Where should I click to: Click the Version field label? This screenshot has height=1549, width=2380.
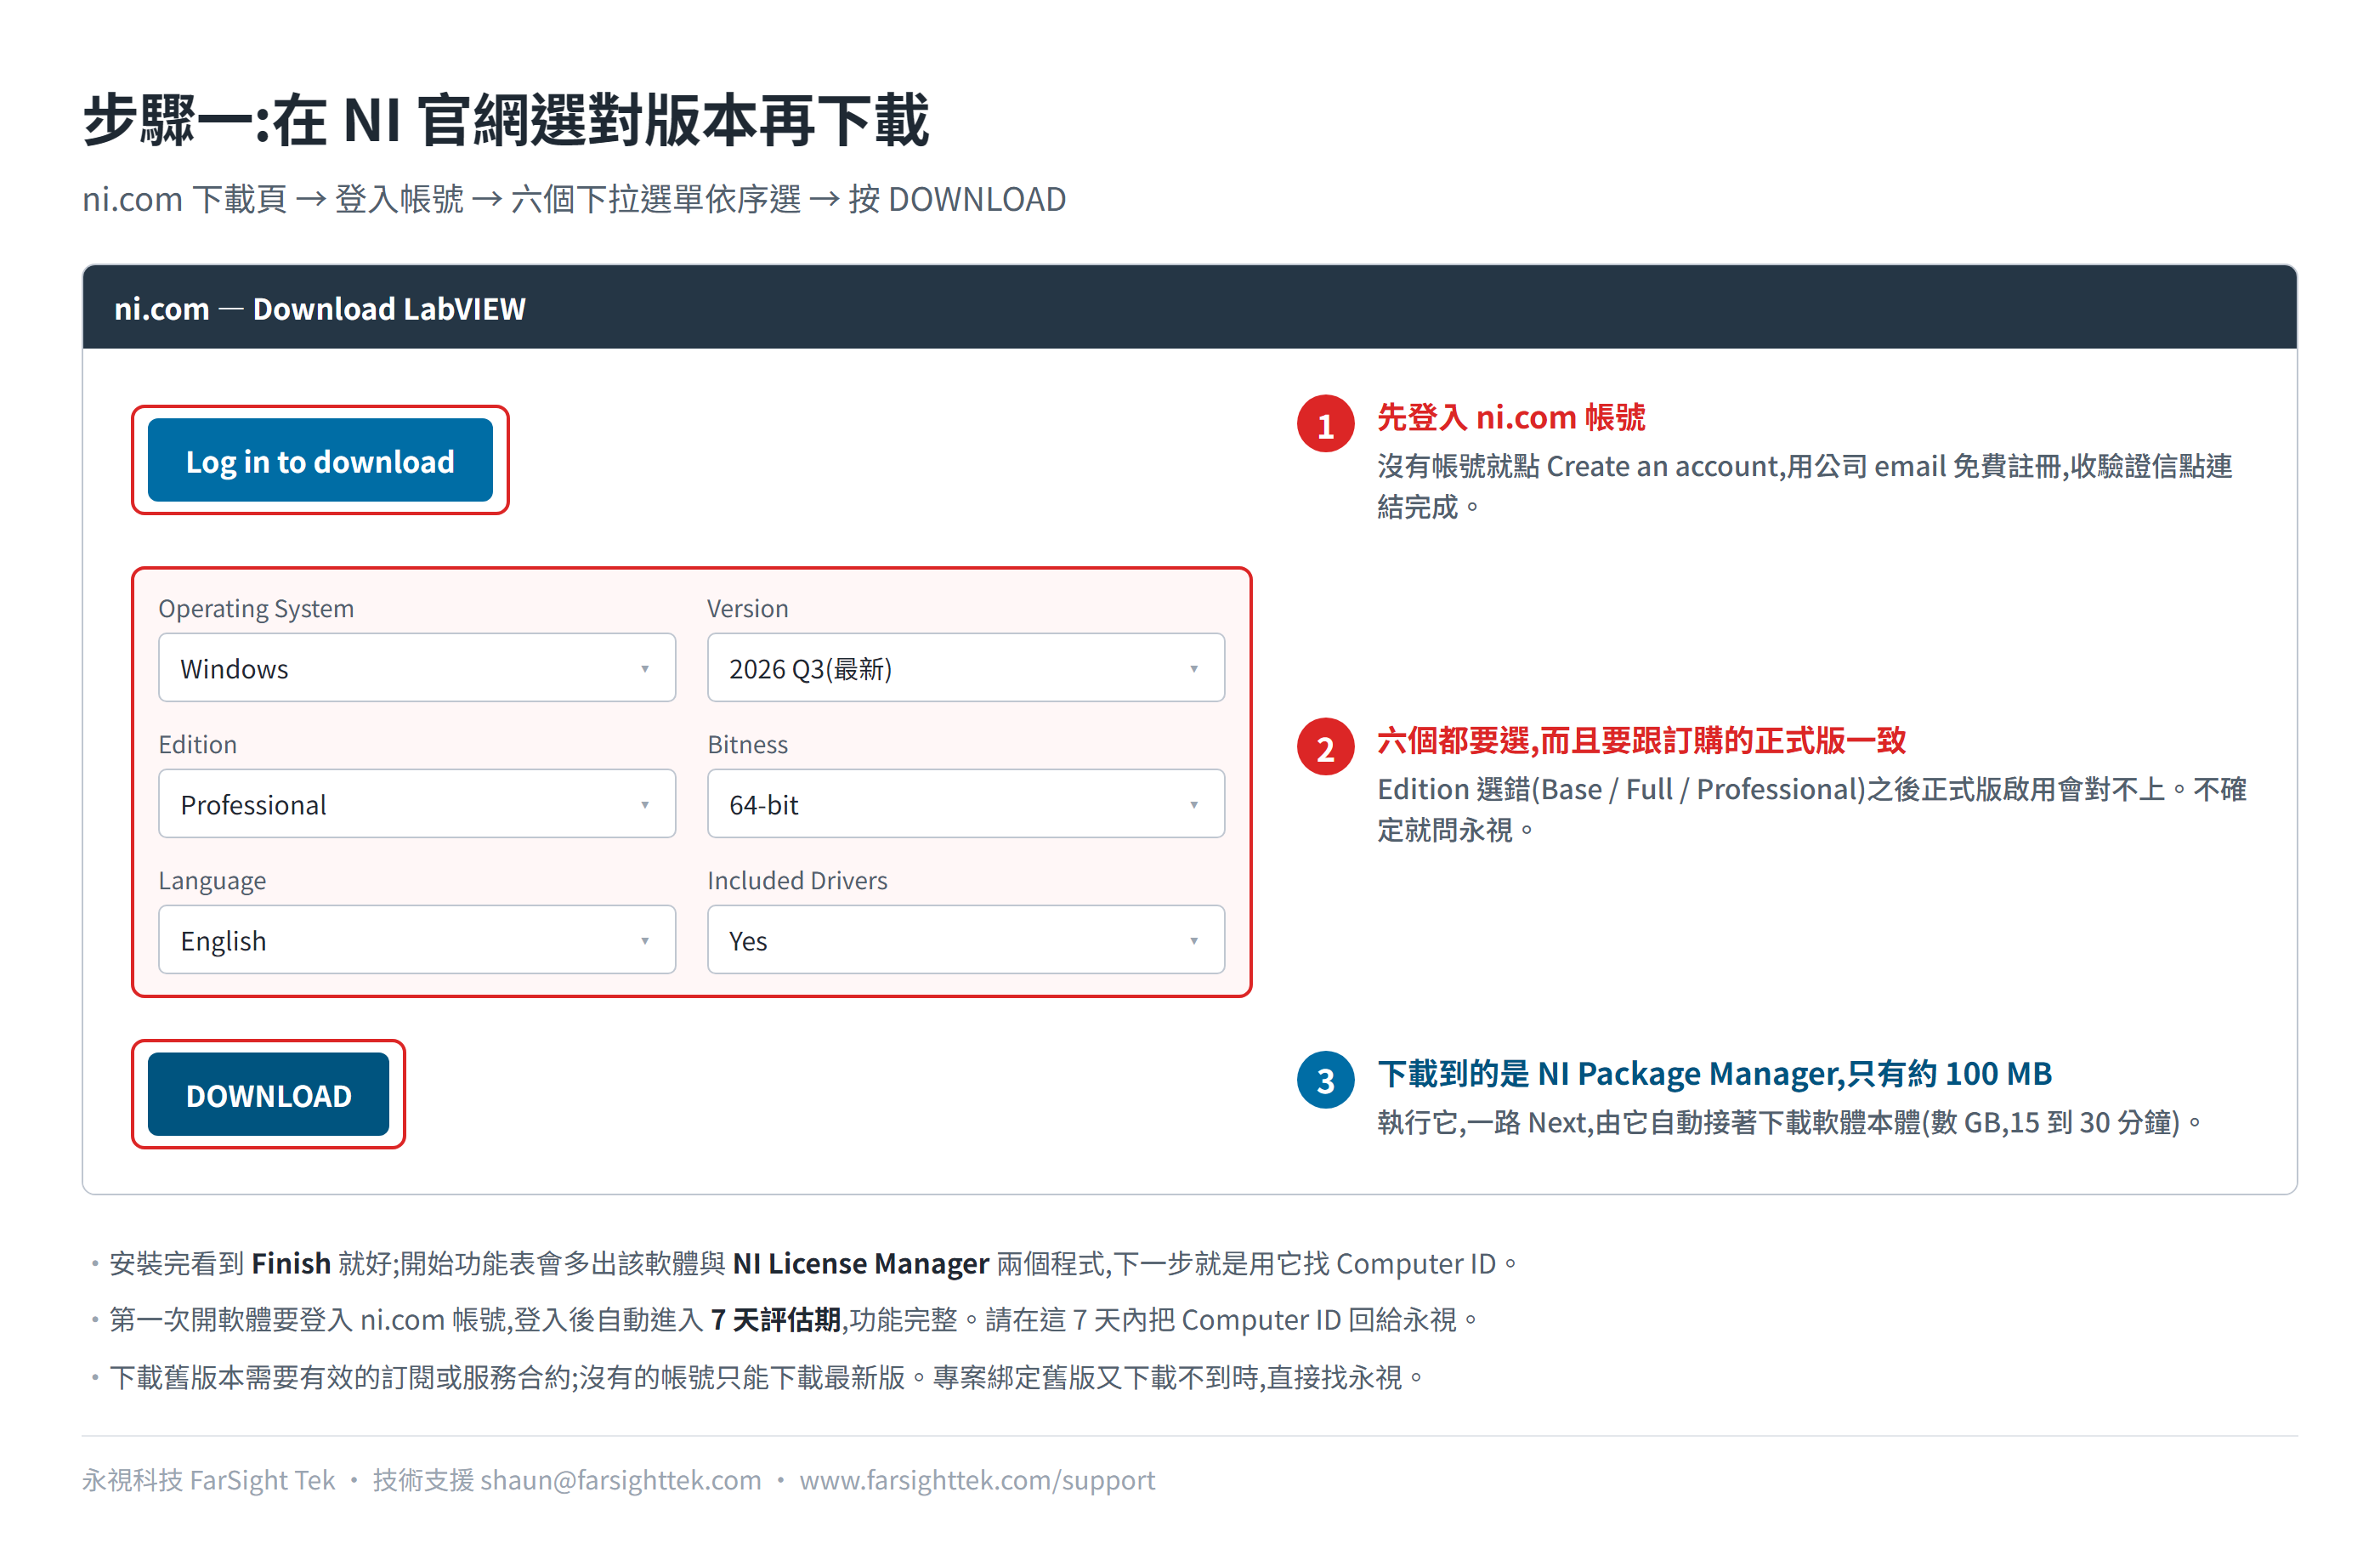(747, 608)
